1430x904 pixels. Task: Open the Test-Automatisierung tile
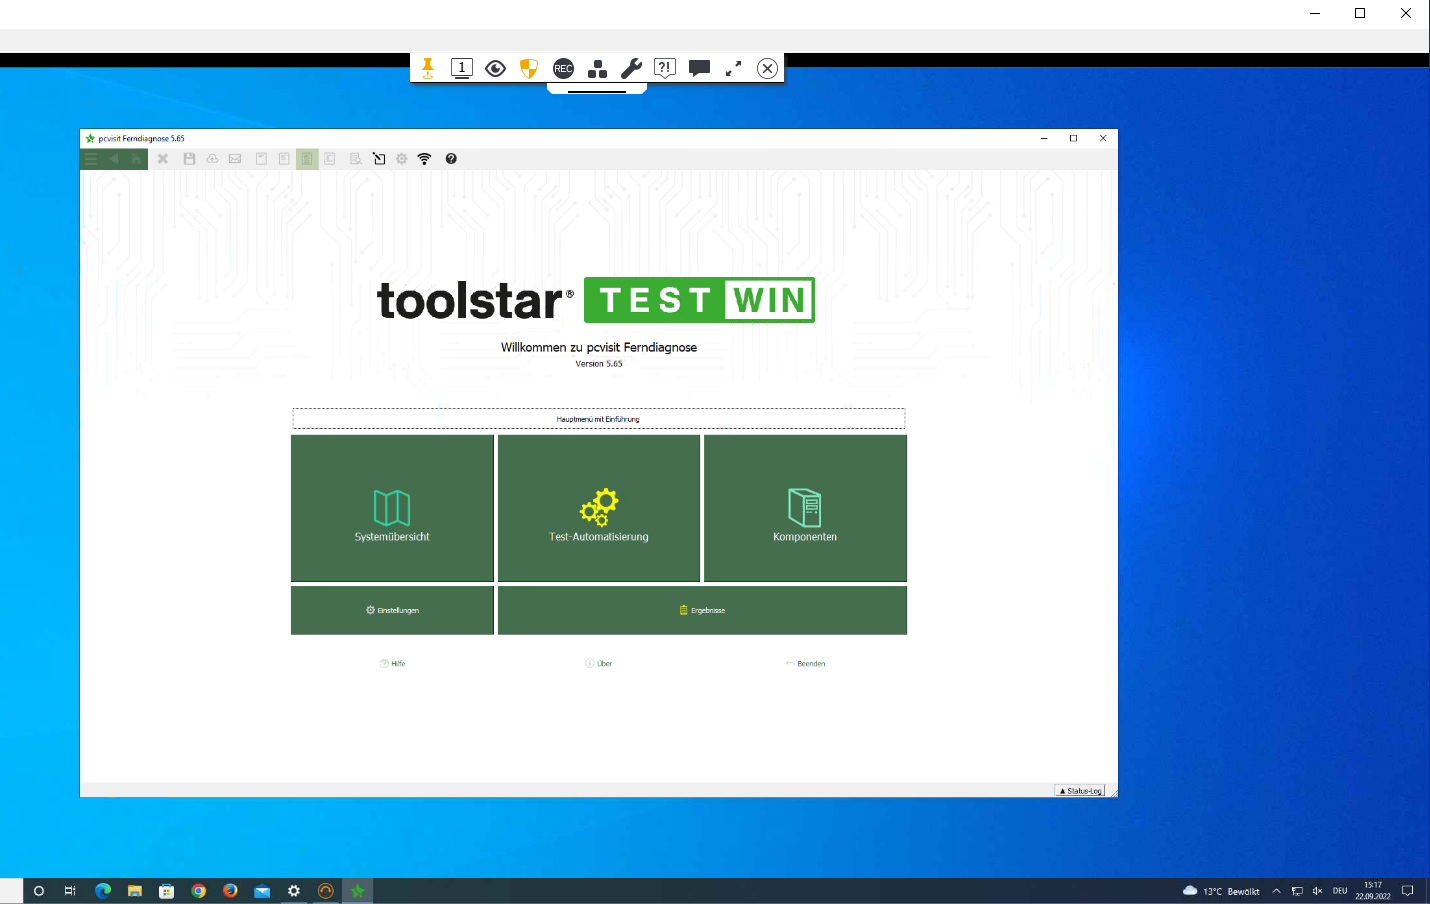[x=599, y=508]
